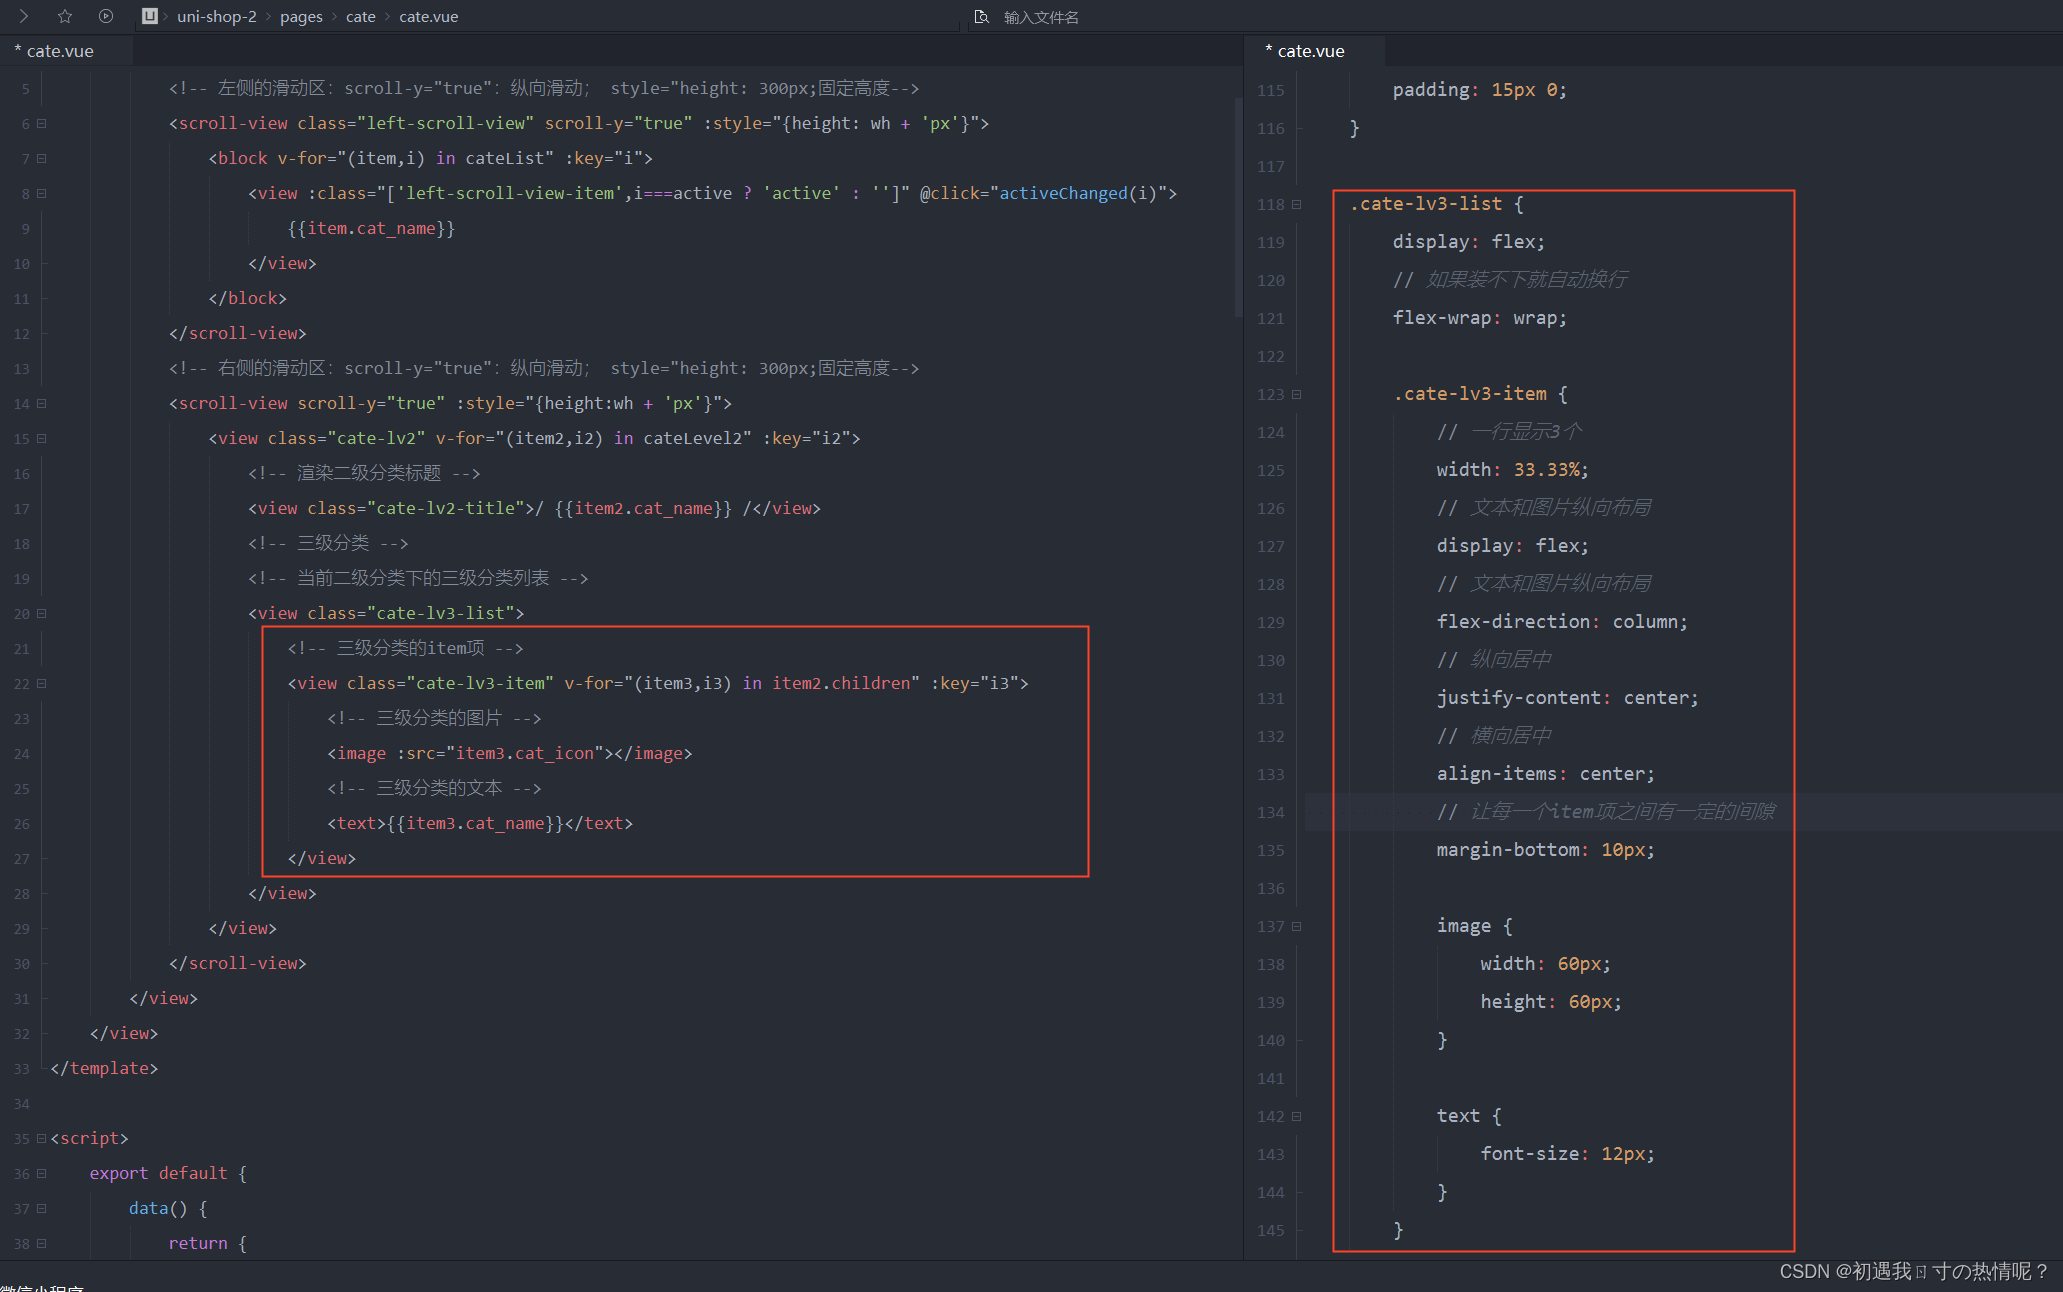Click the </block> closing tag
2063x1292 pixels.
click(248, 298)
